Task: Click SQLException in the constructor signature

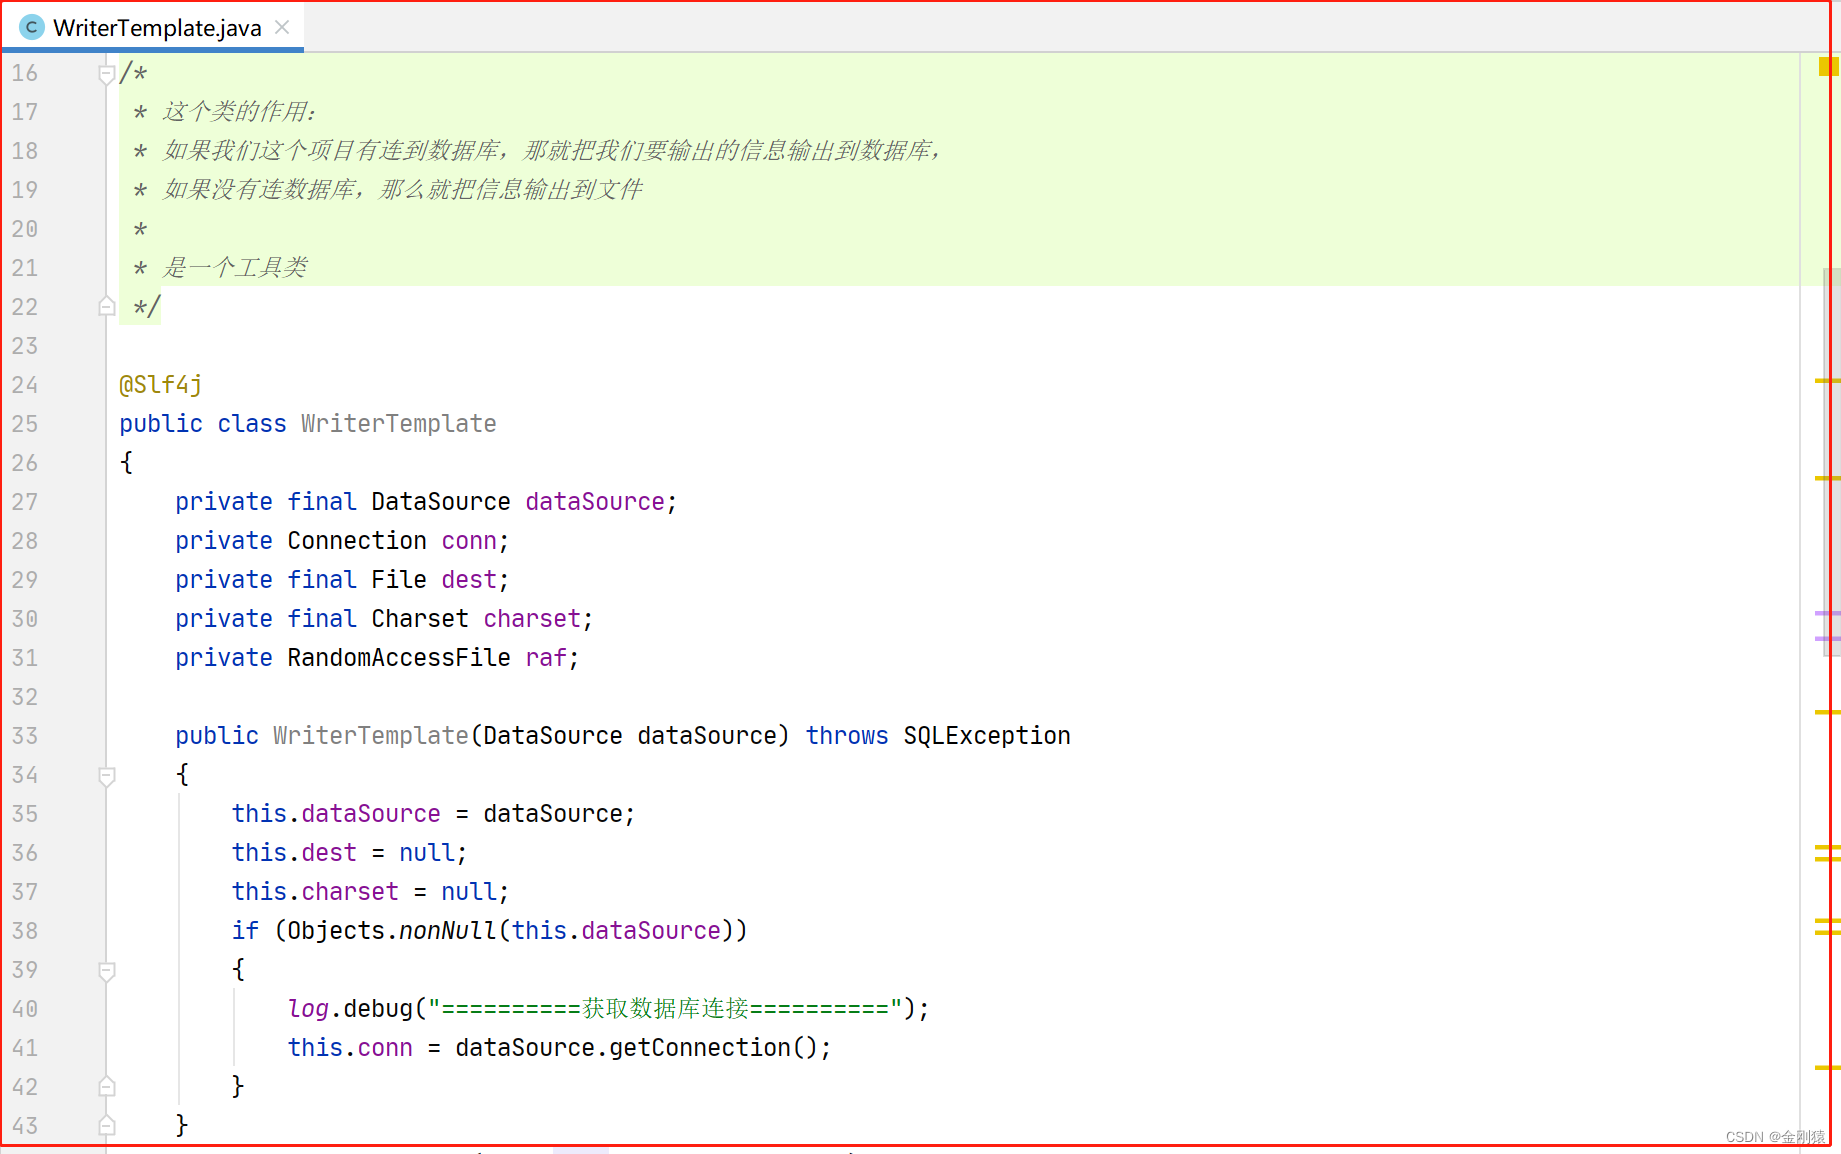Action: point(987,736)
